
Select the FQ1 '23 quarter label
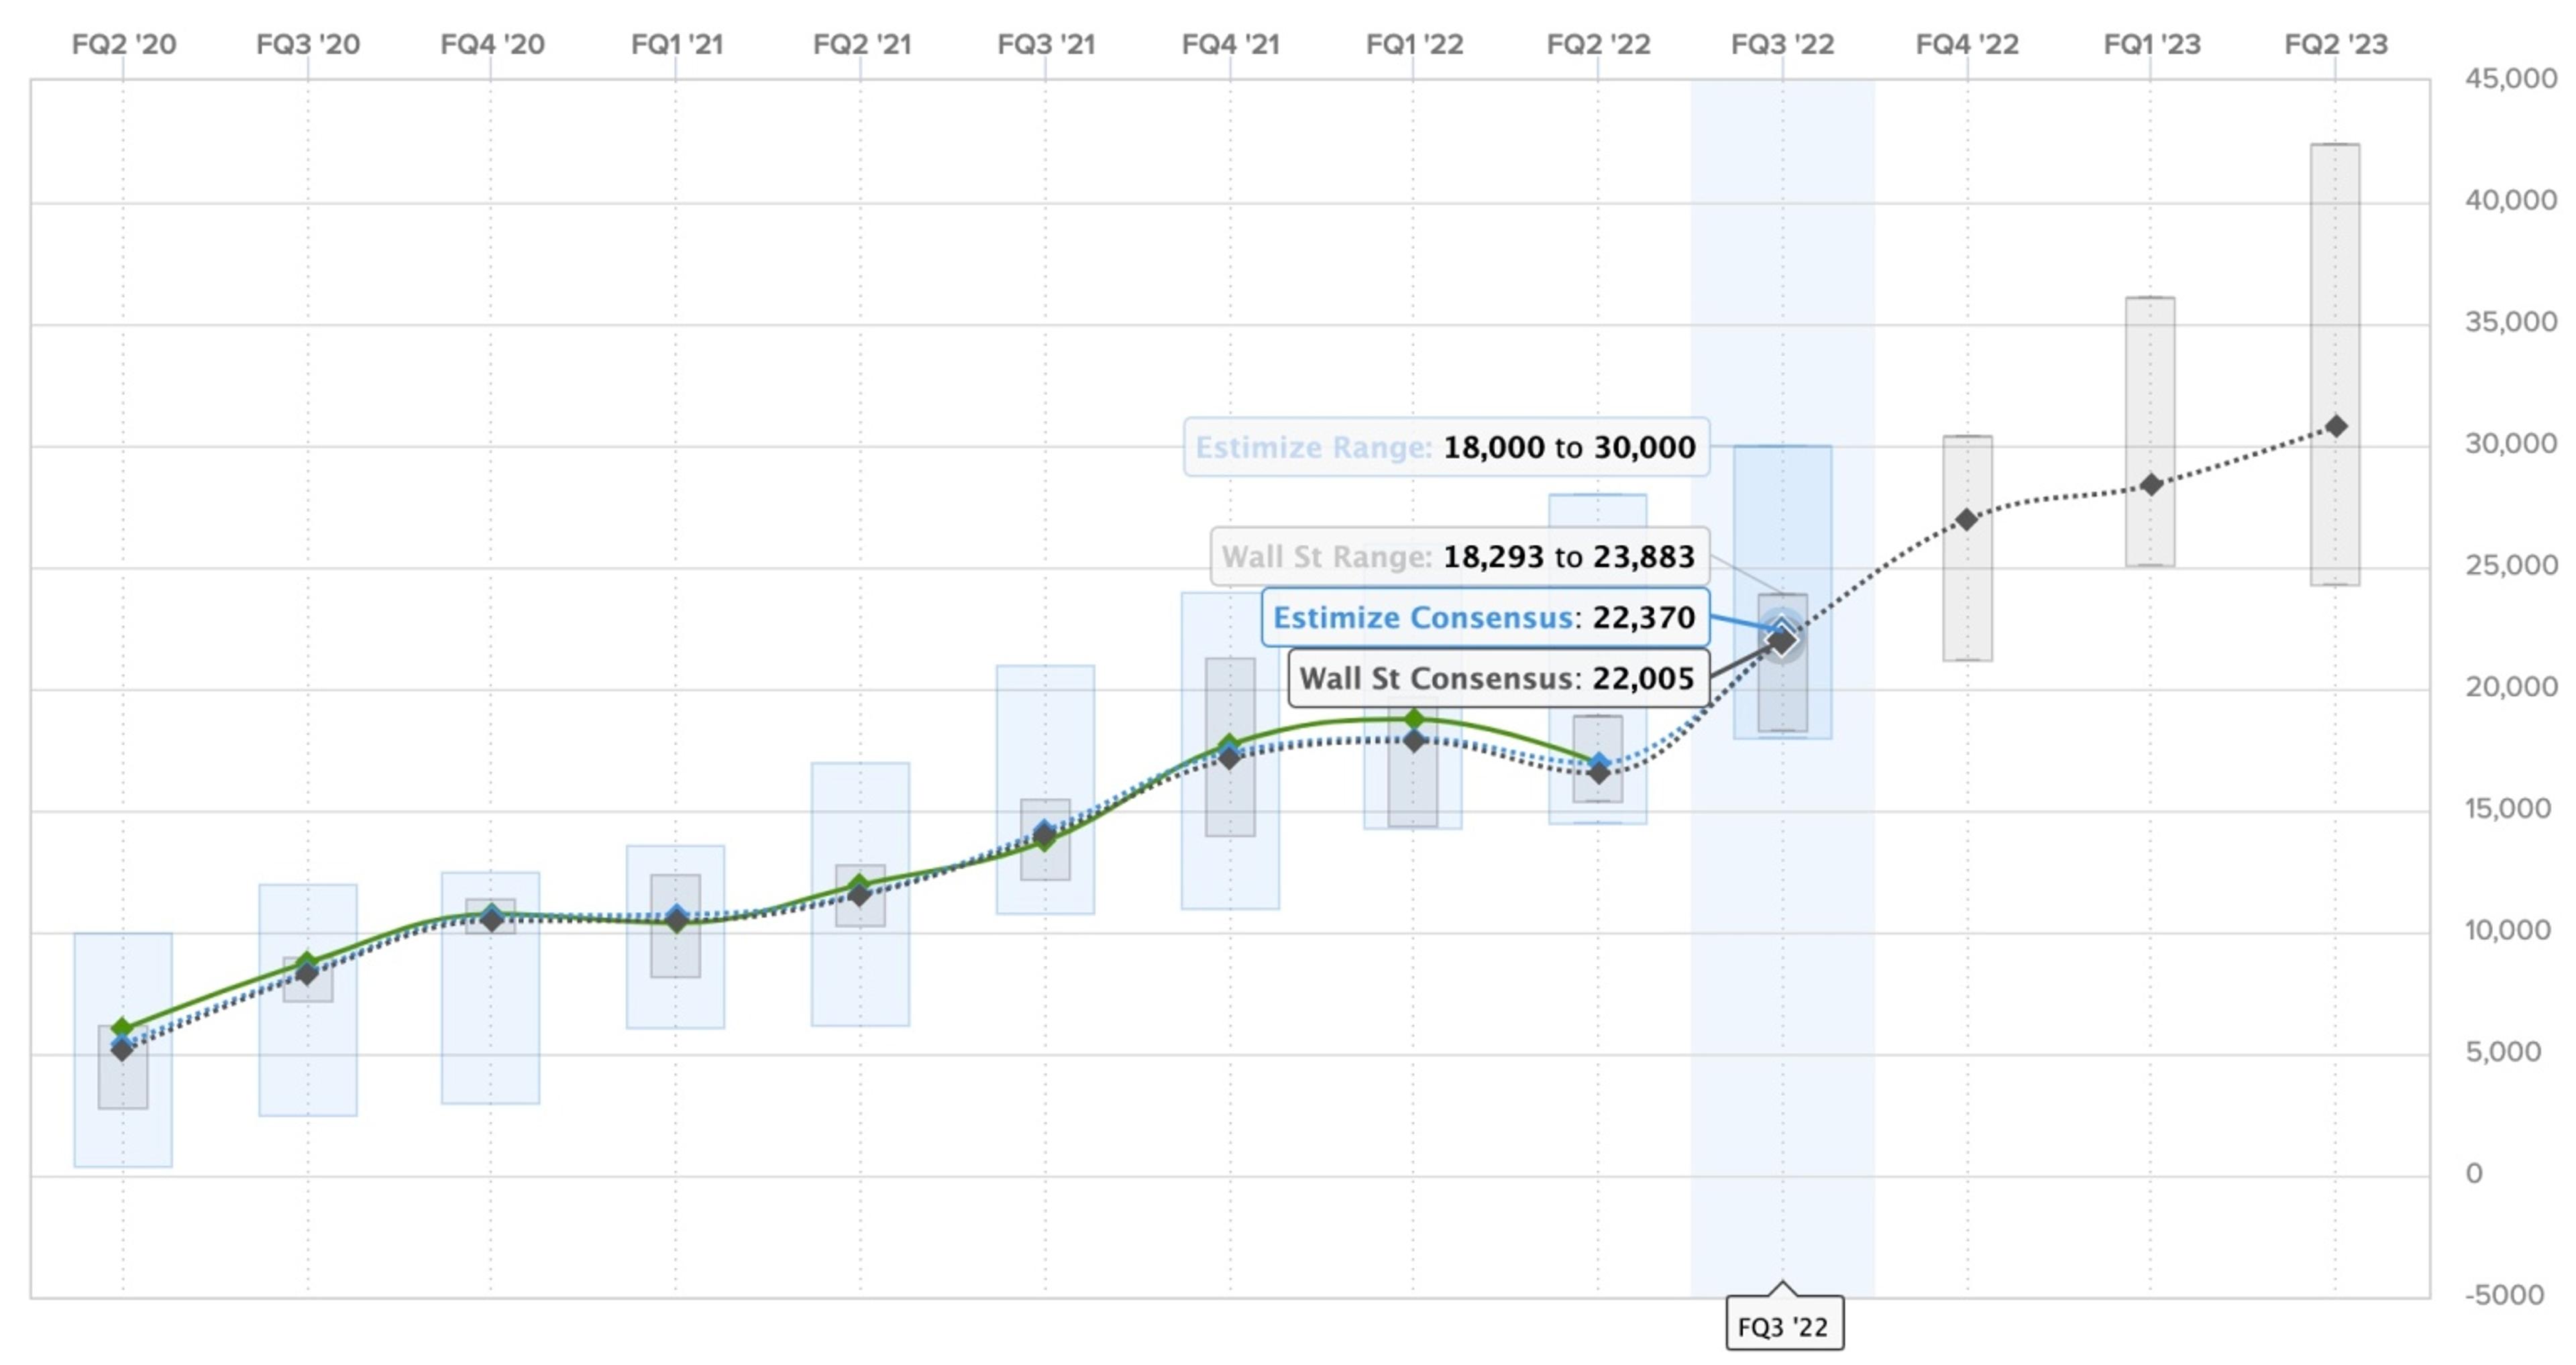coord(2152,45)
